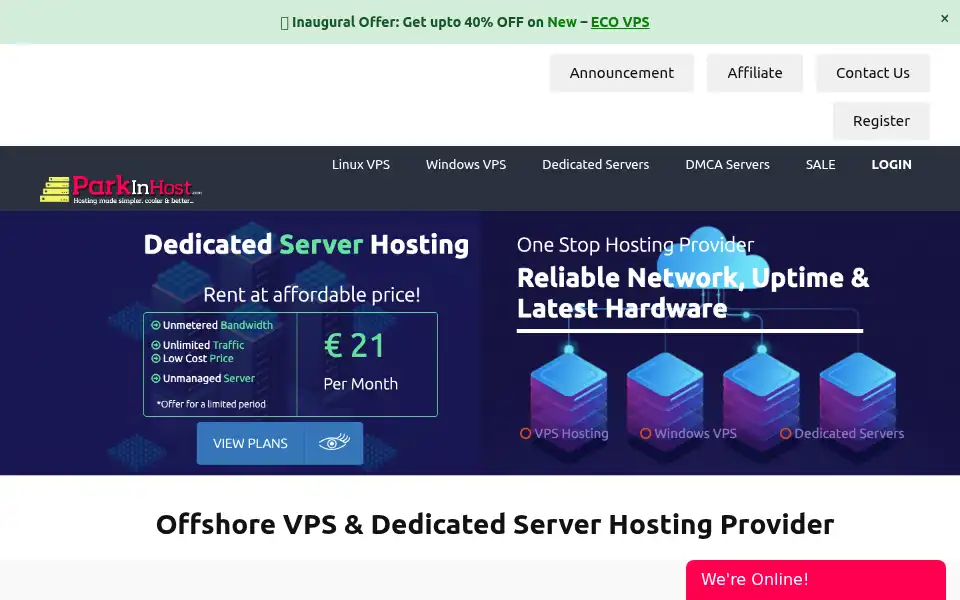This screenshot has width=960, height=600.
Task: Select the Windows VPS circle marker in banner
Action: coord(645,433)
